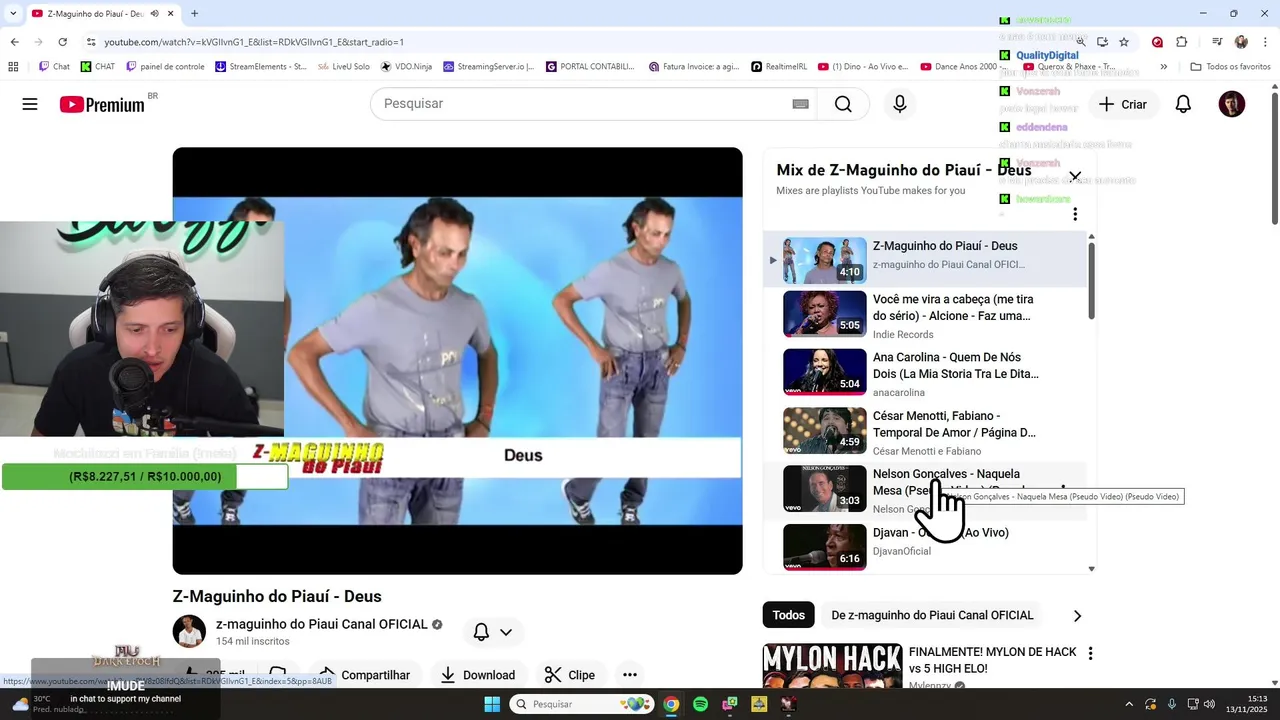Click the Download button
The image size is (1280, 720).
(478, 675)
